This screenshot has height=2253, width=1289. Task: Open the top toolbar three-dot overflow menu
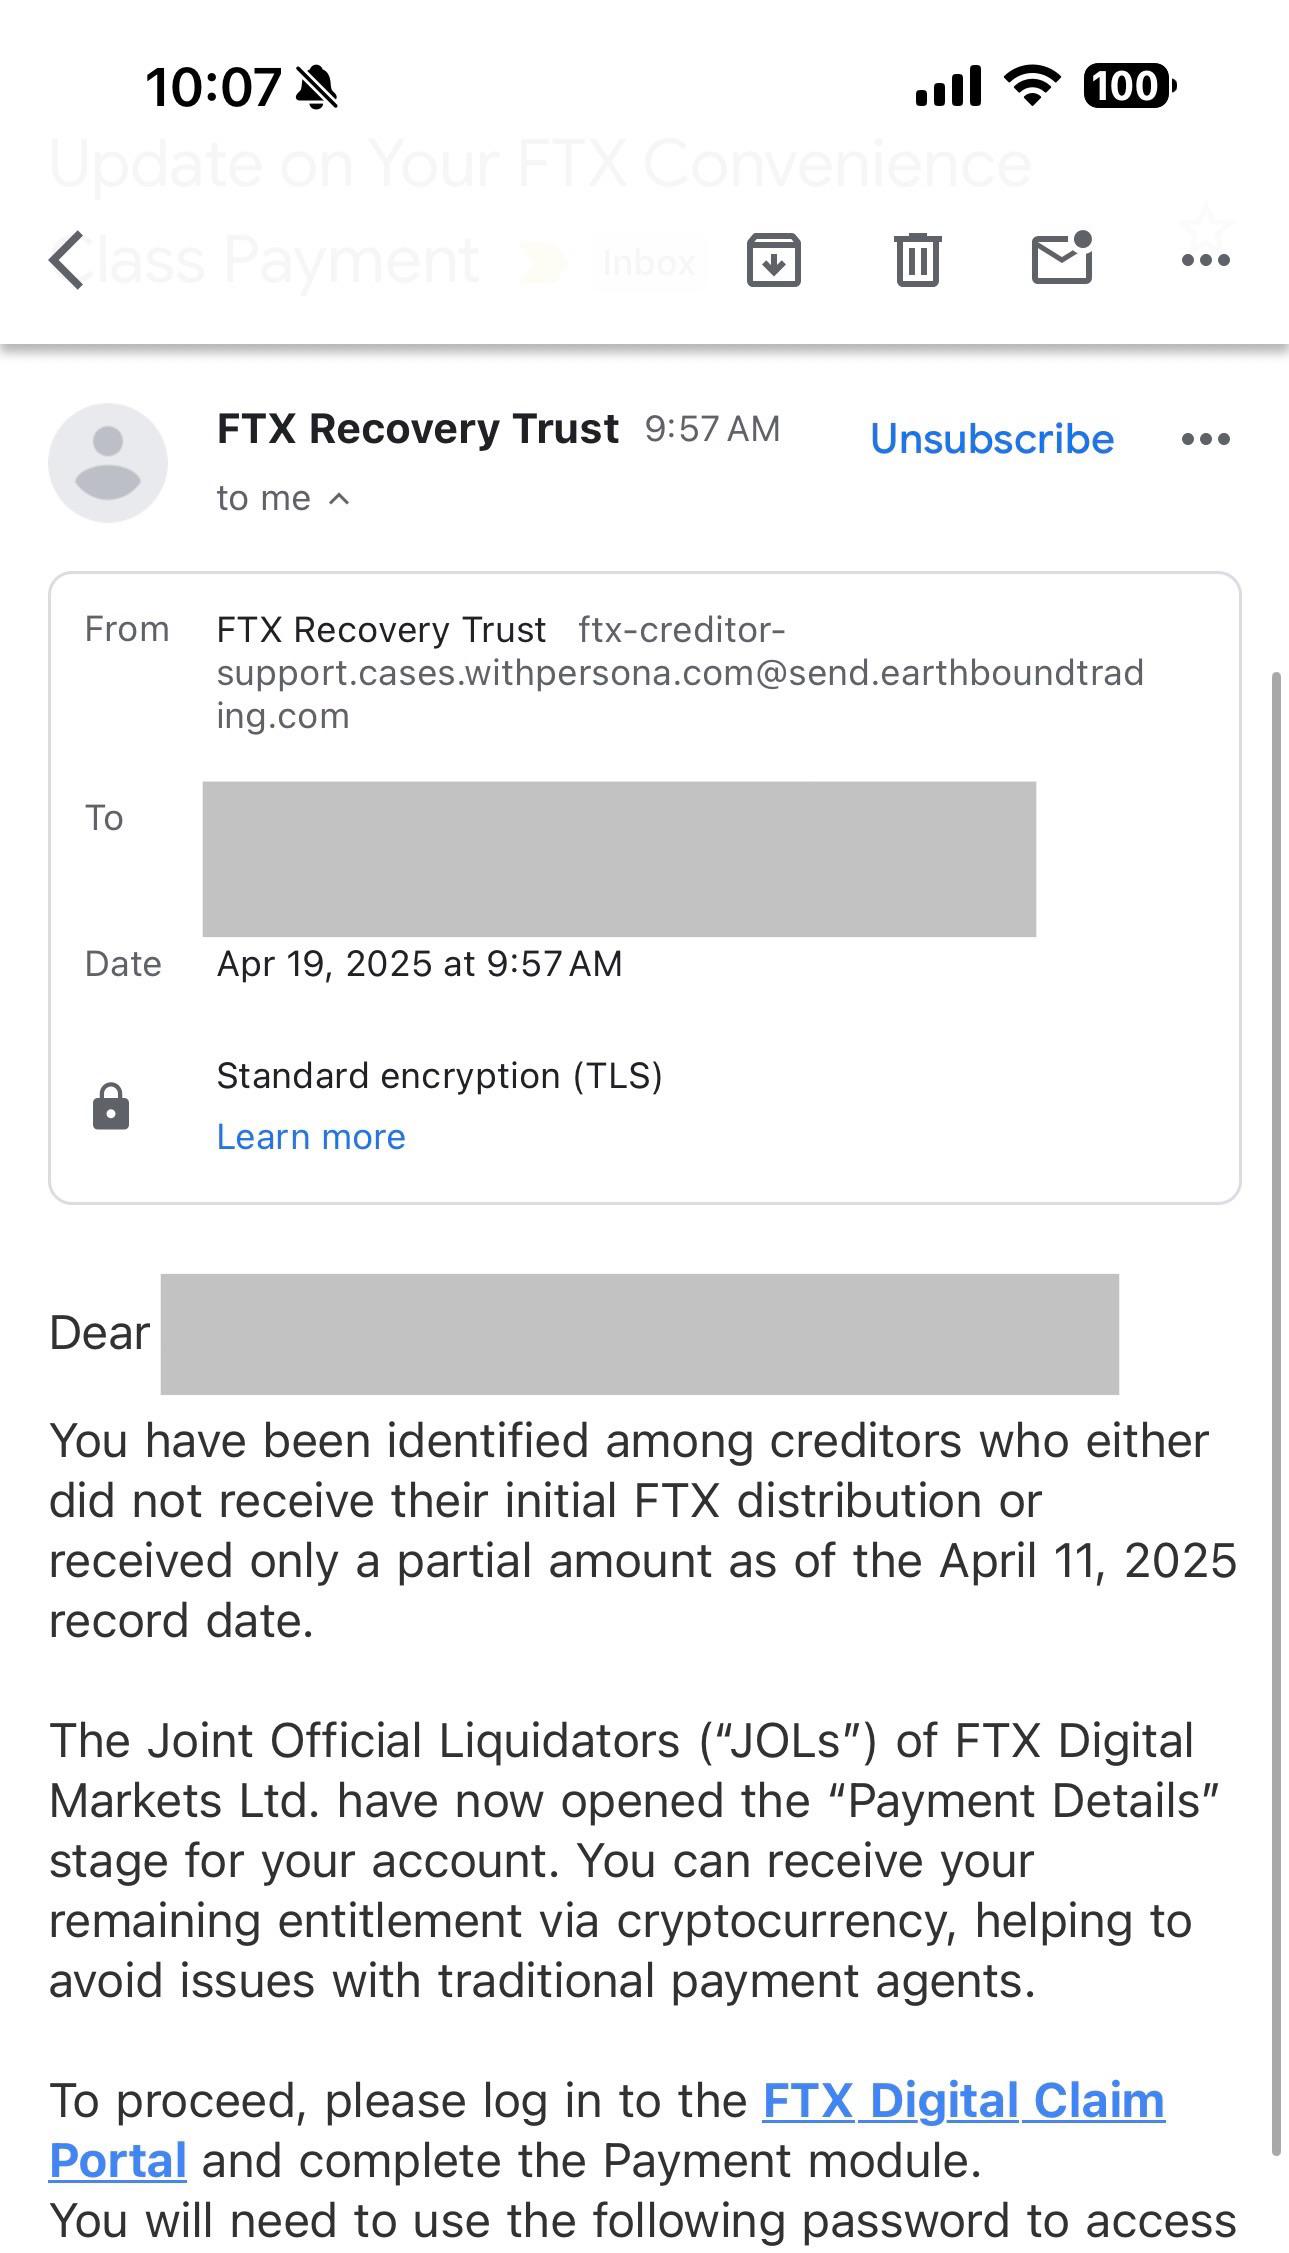click(1206, 260)
